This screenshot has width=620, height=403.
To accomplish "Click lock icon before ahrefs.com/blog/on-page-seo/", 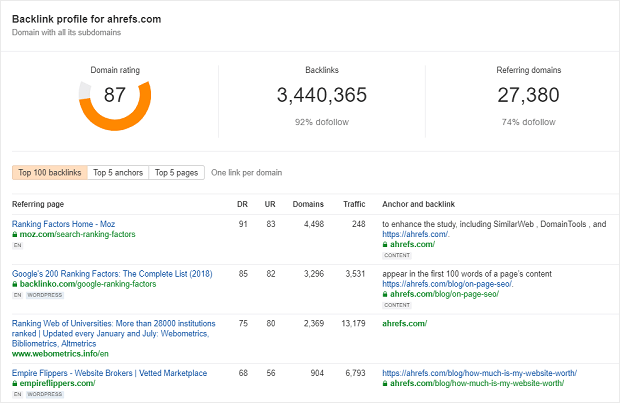I will (385, 294).
